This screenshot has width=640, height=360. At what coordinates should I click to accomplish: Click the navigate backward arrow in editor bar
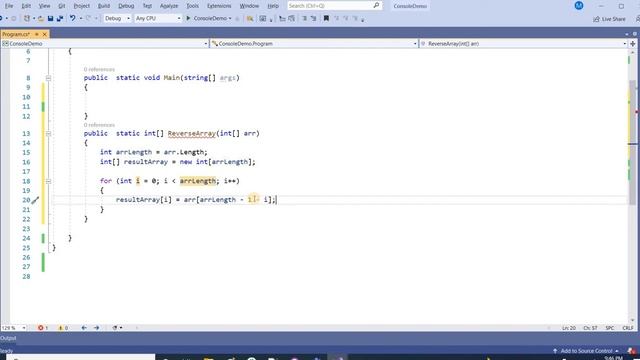point(84,328)
